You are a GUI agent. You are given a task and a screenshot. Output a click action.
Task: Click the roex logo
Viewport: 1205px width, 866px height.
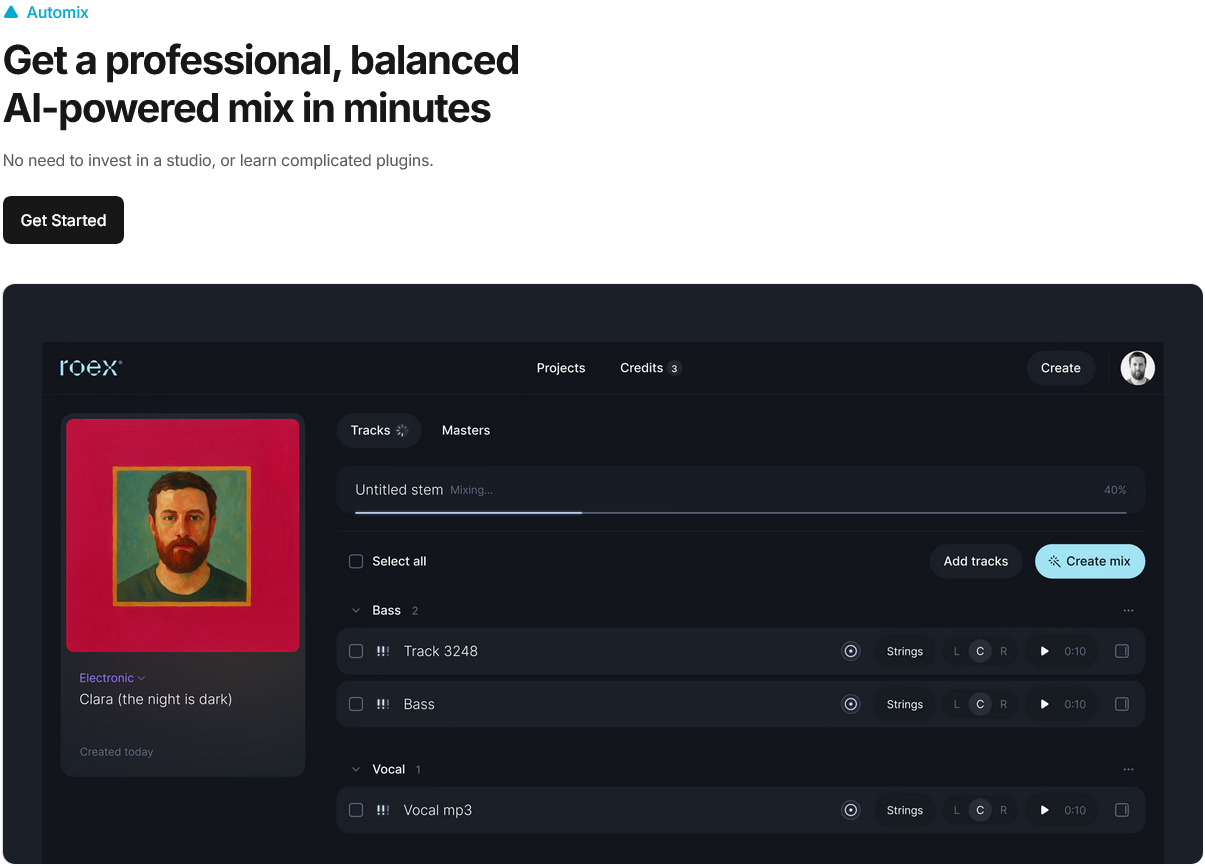tap(90, 367)
